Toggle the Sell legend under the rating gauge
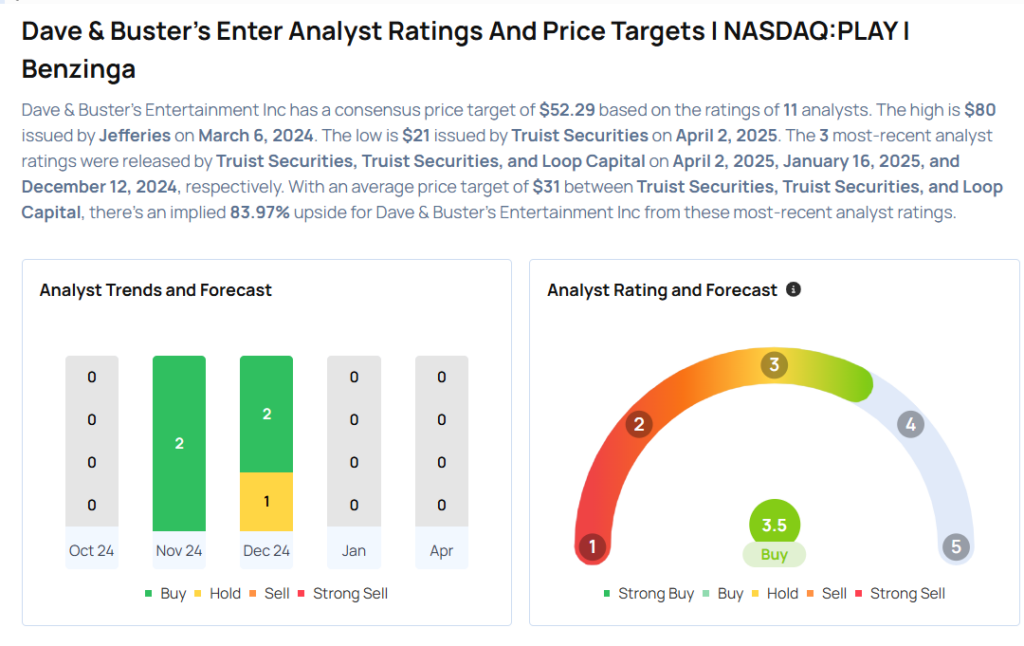 pos(827,593)
